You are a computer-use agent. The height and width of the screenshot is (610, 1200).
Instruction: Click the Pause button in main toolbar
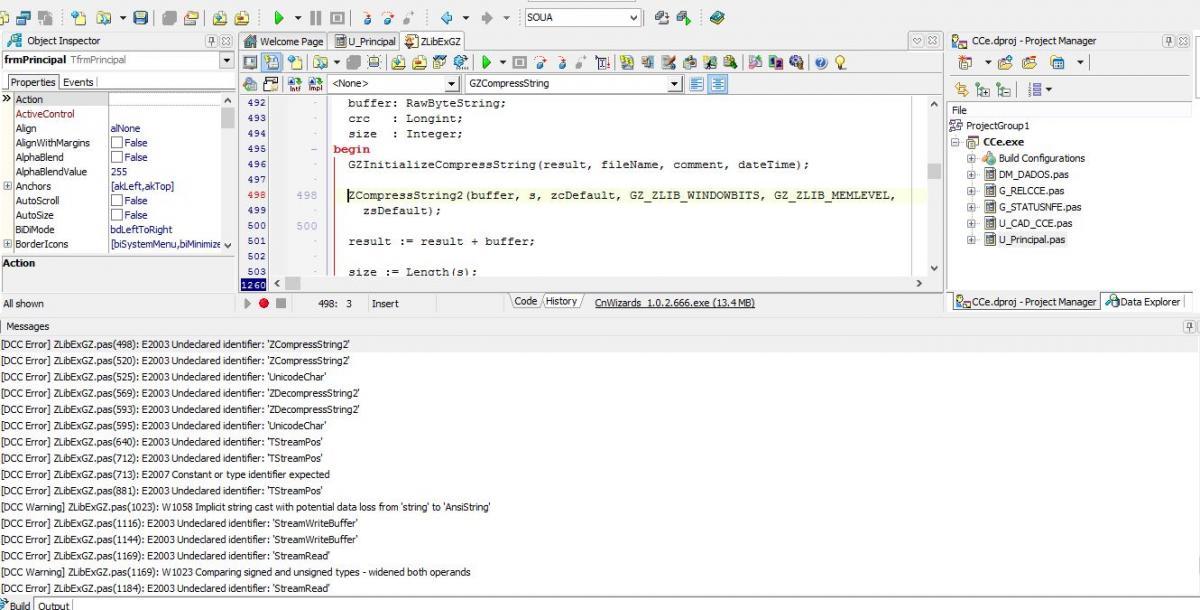click(315, 18)
